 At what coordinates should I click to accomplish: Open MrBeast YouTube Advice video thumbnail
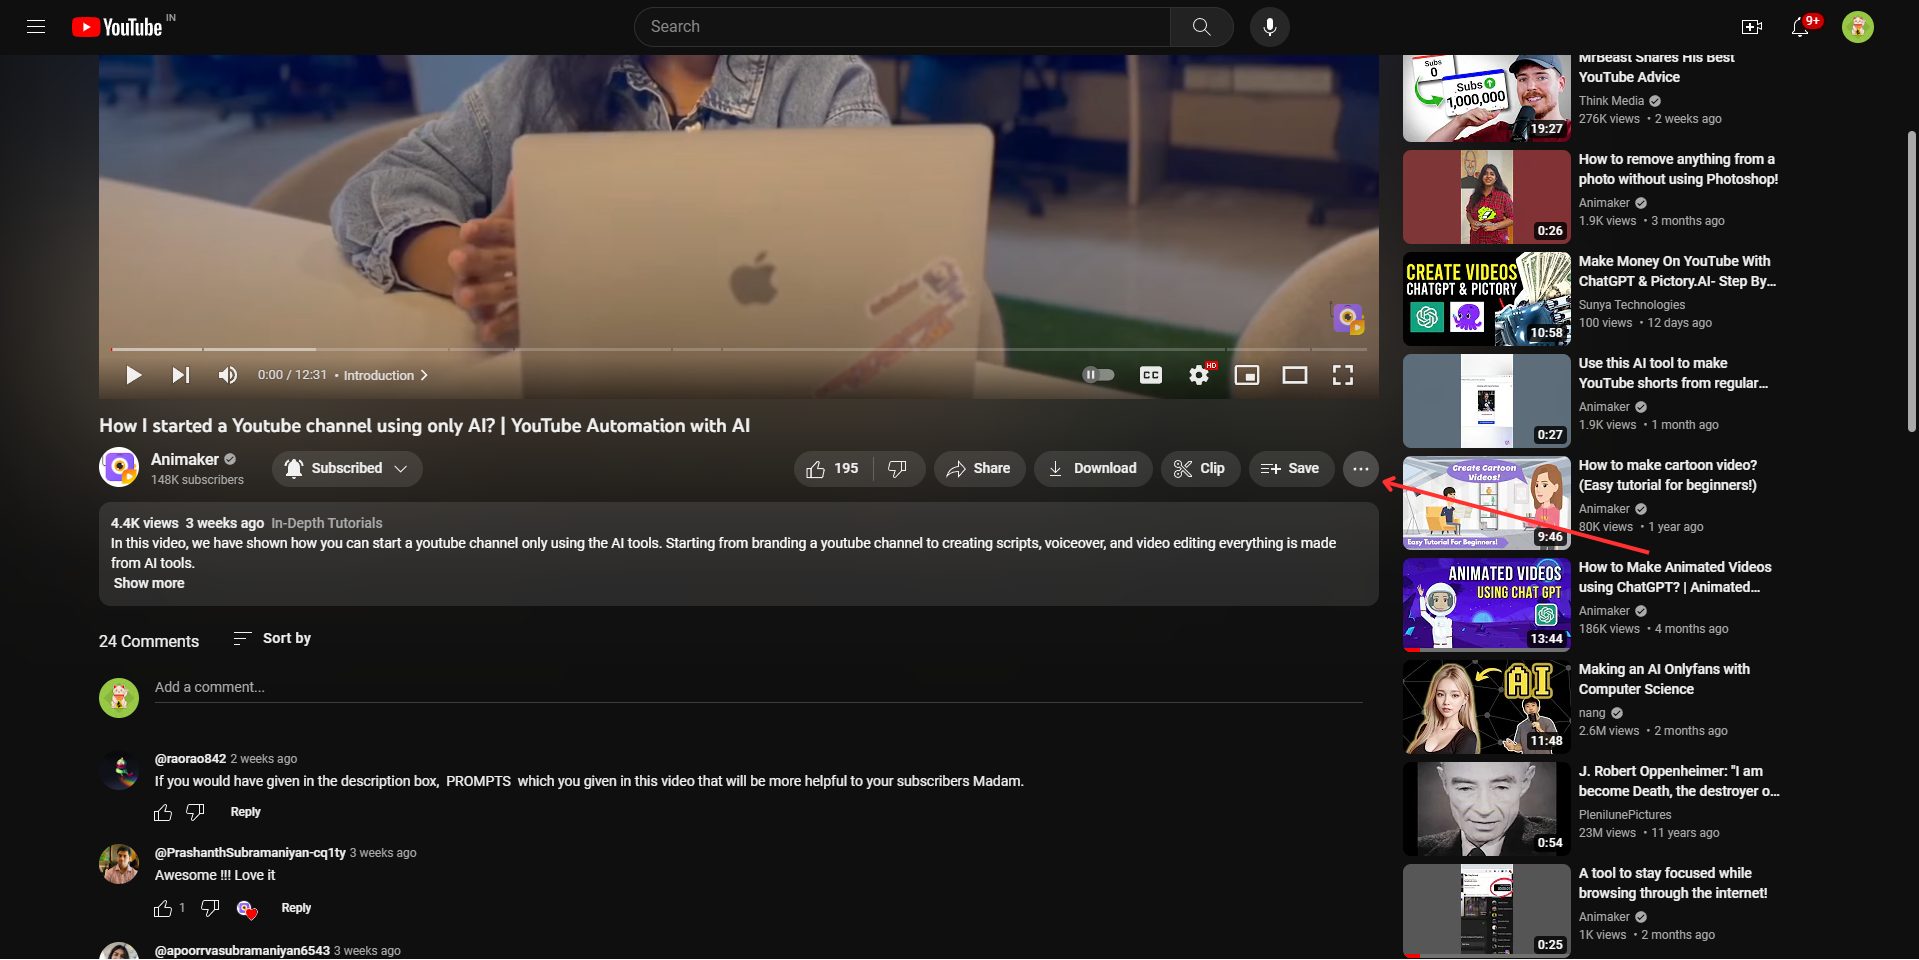tap(1486, 98)
